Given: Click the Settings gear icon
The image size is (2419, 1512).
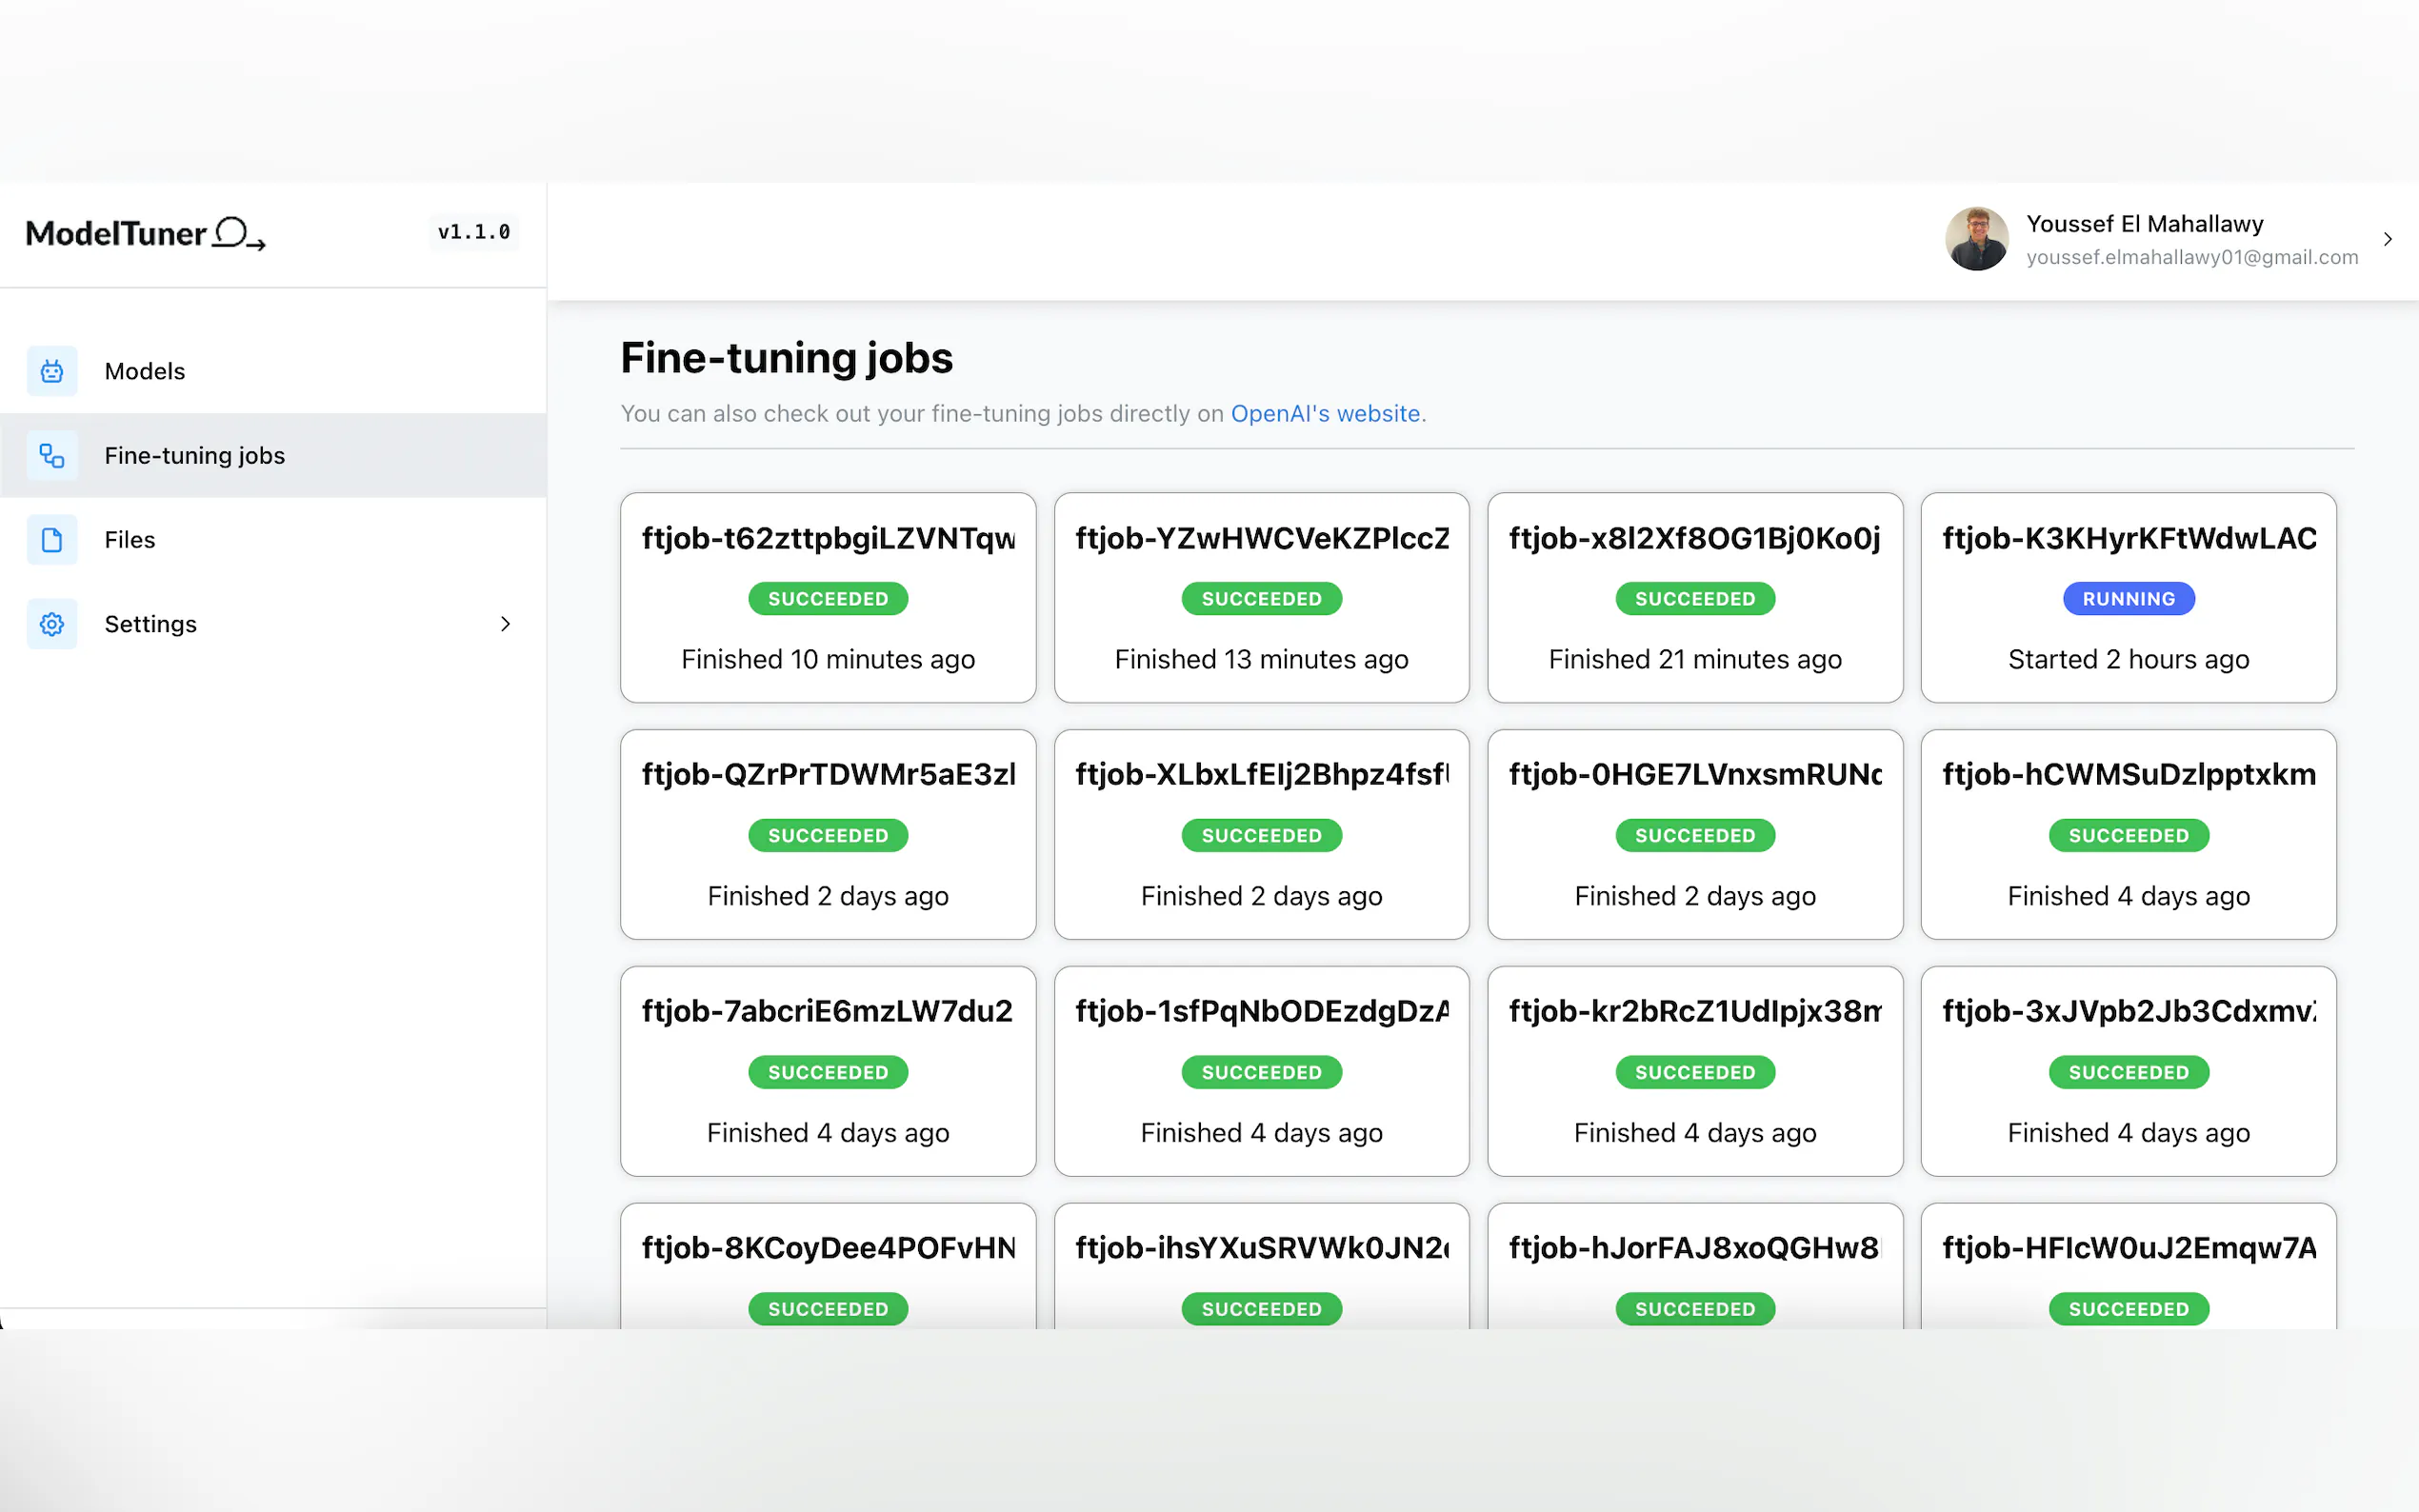Looking at the screenshot, I should coord(52,624).
